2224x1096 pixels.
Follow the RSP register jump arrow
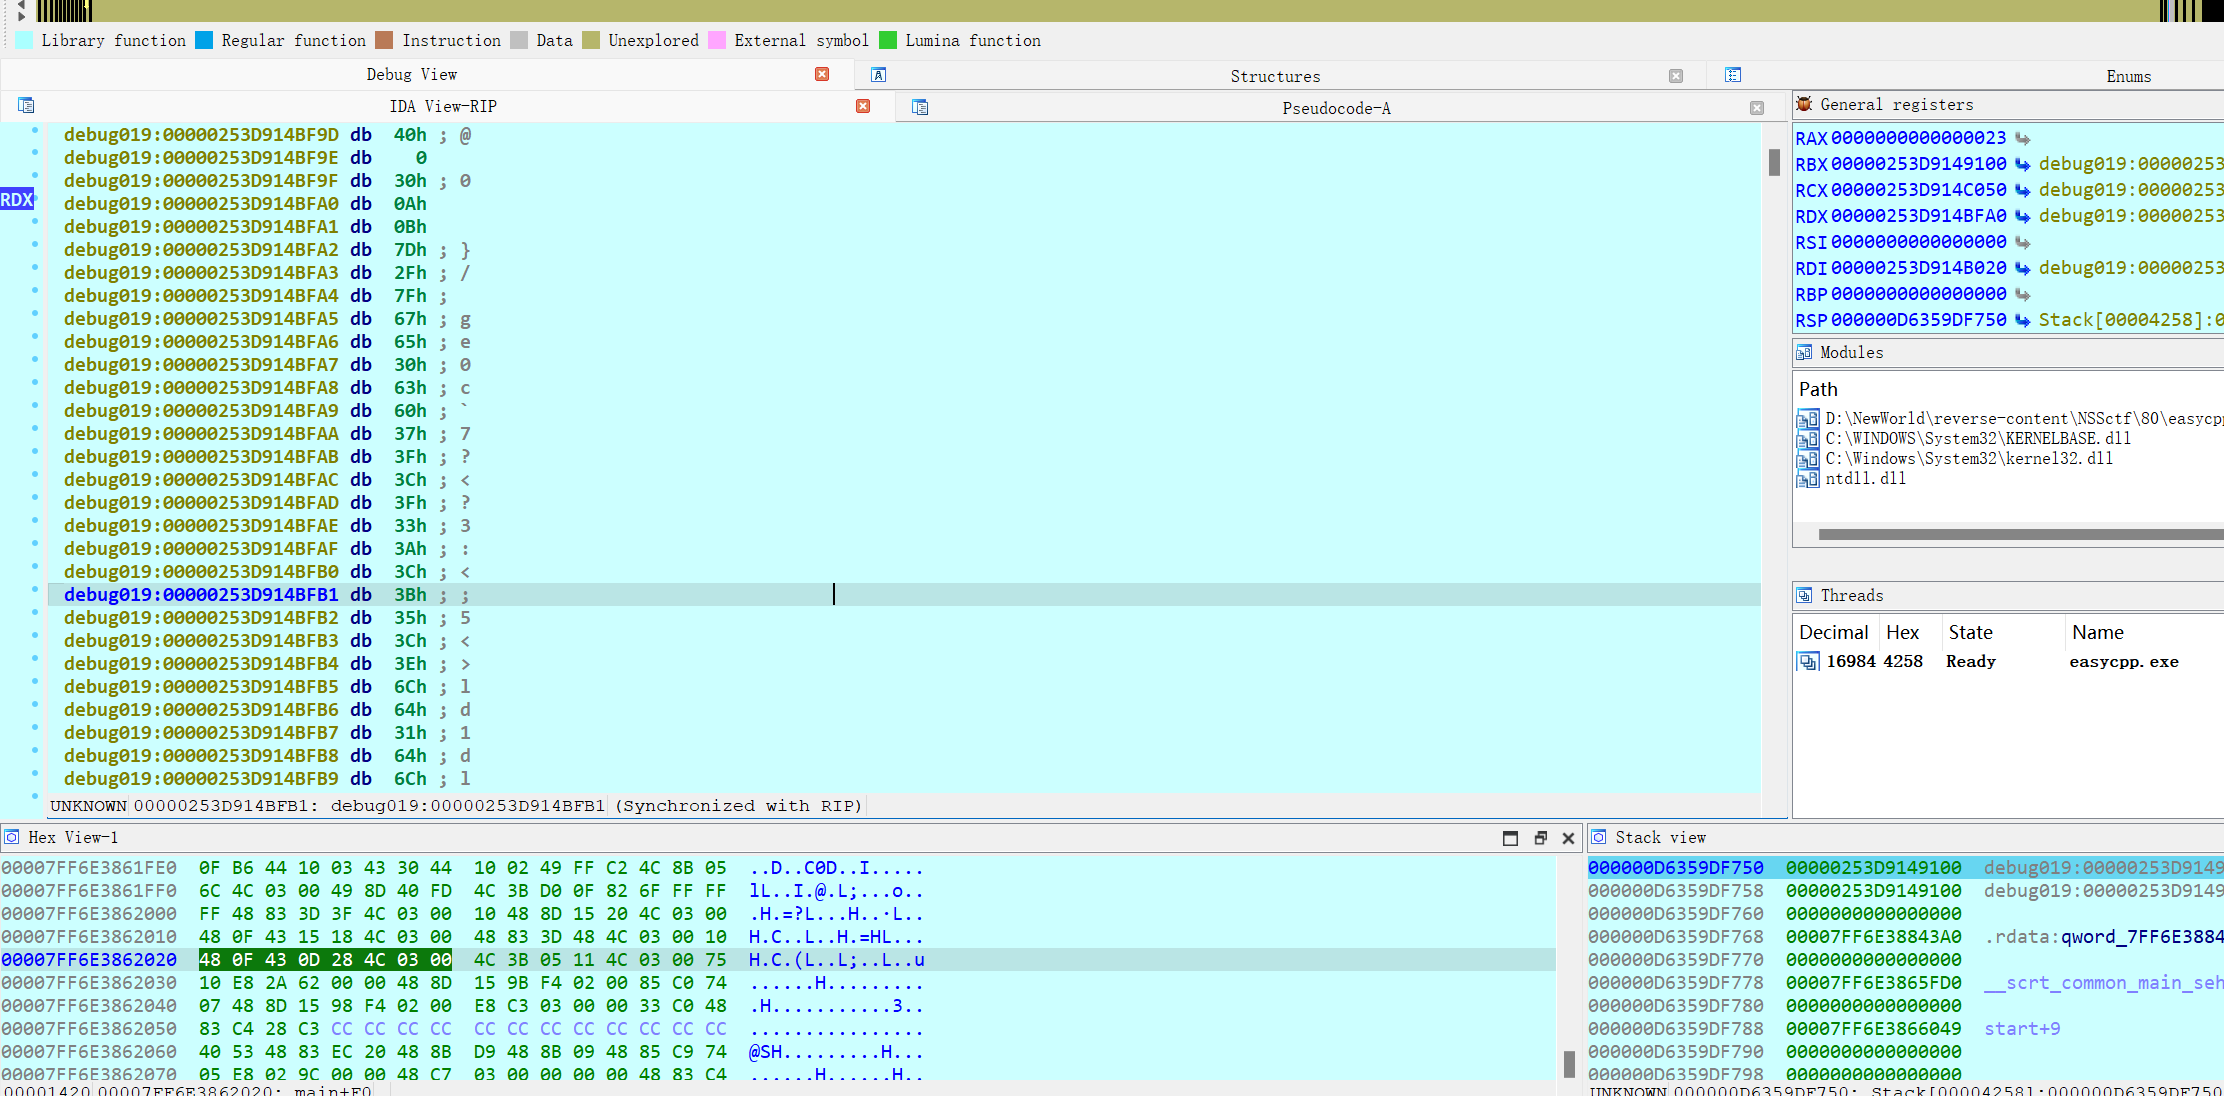[2022, 320]
